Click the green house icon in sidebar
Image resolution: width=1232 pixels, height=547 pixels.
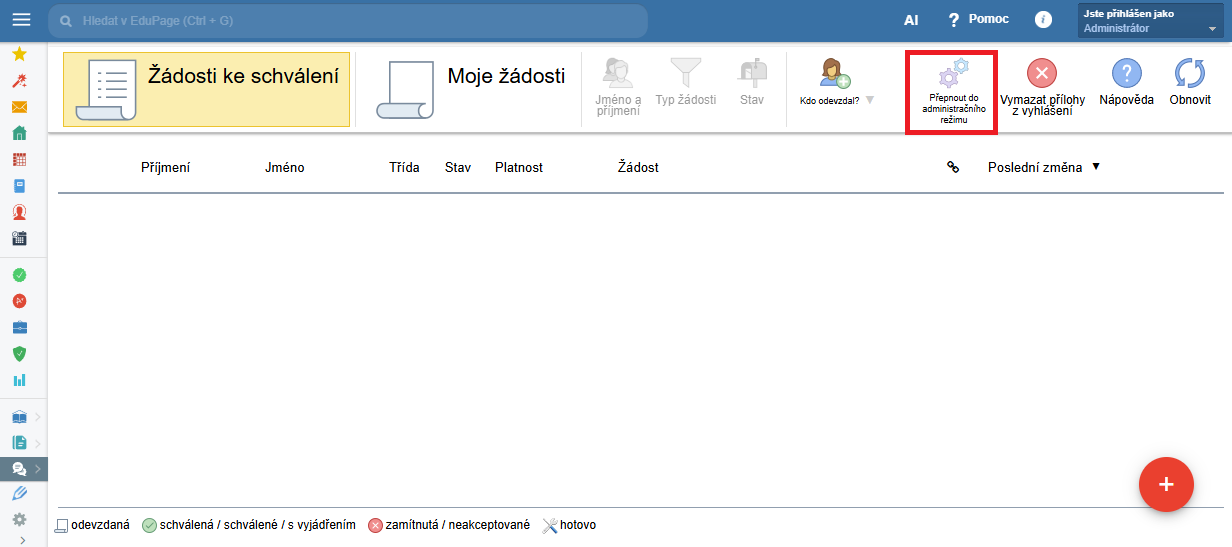point(19,133)
